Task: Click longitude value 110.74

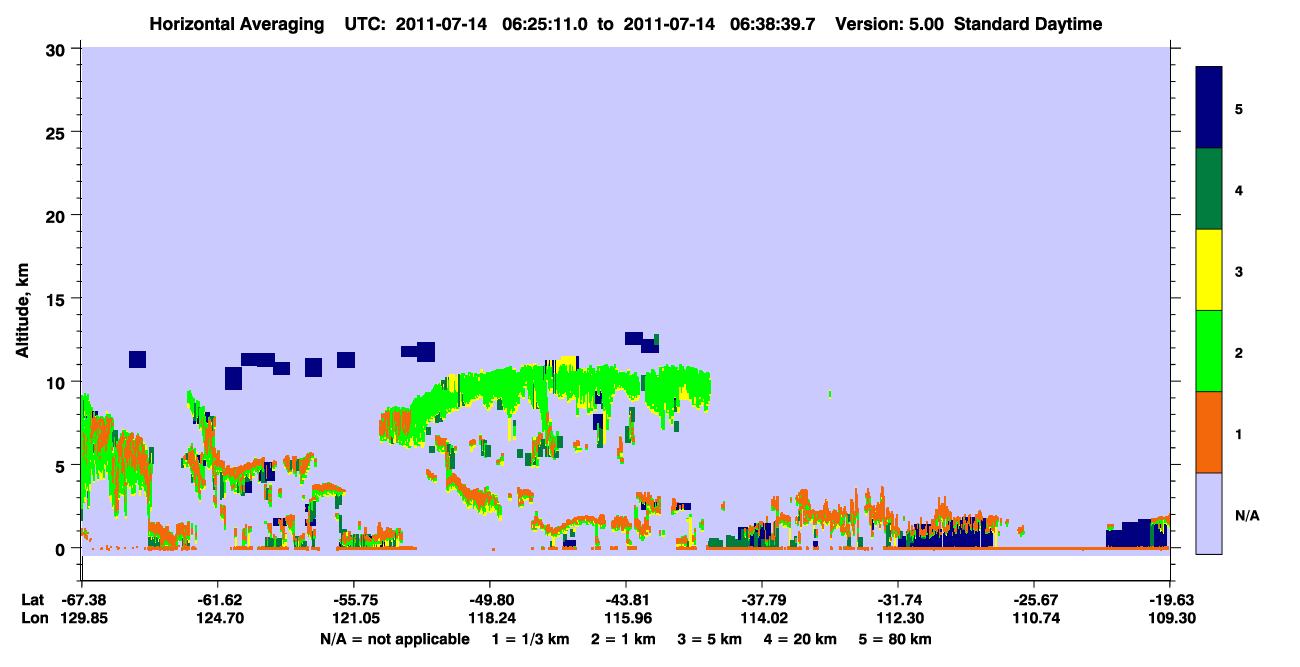Action: [x=1034, y=618]
